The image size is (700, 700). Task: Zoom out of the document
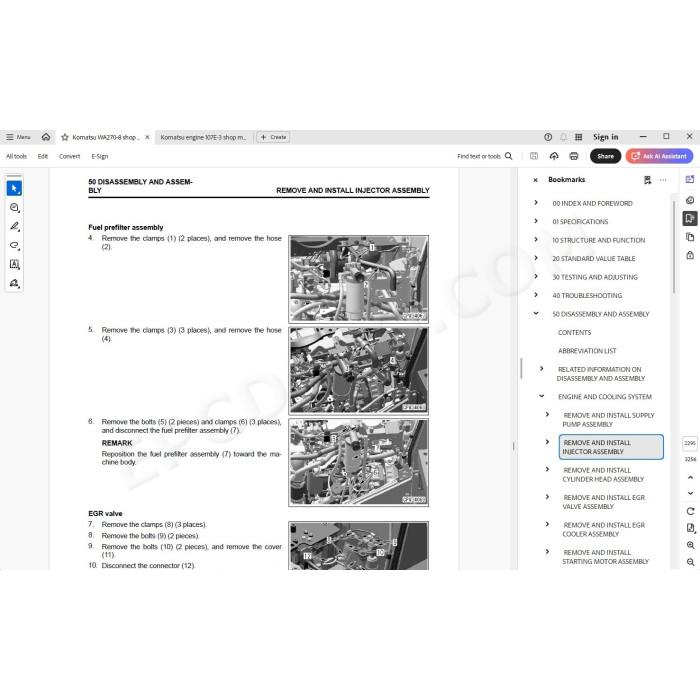690,562
